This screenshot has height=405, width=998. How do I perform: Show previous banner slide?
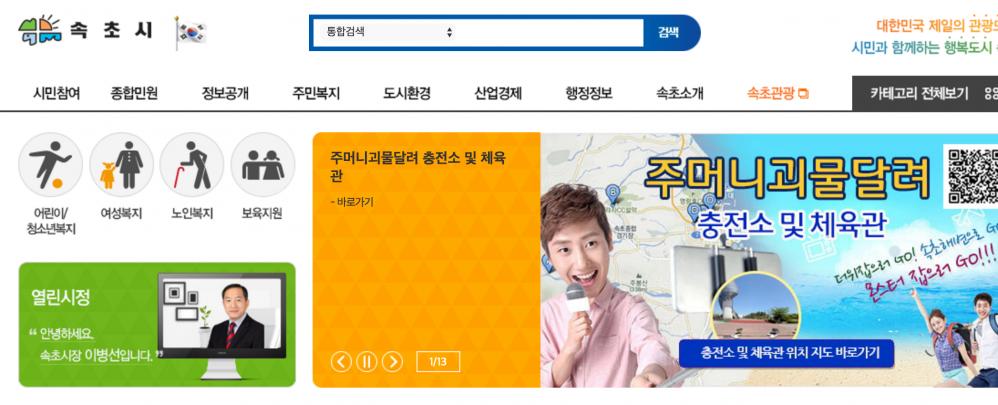point(341,362)
